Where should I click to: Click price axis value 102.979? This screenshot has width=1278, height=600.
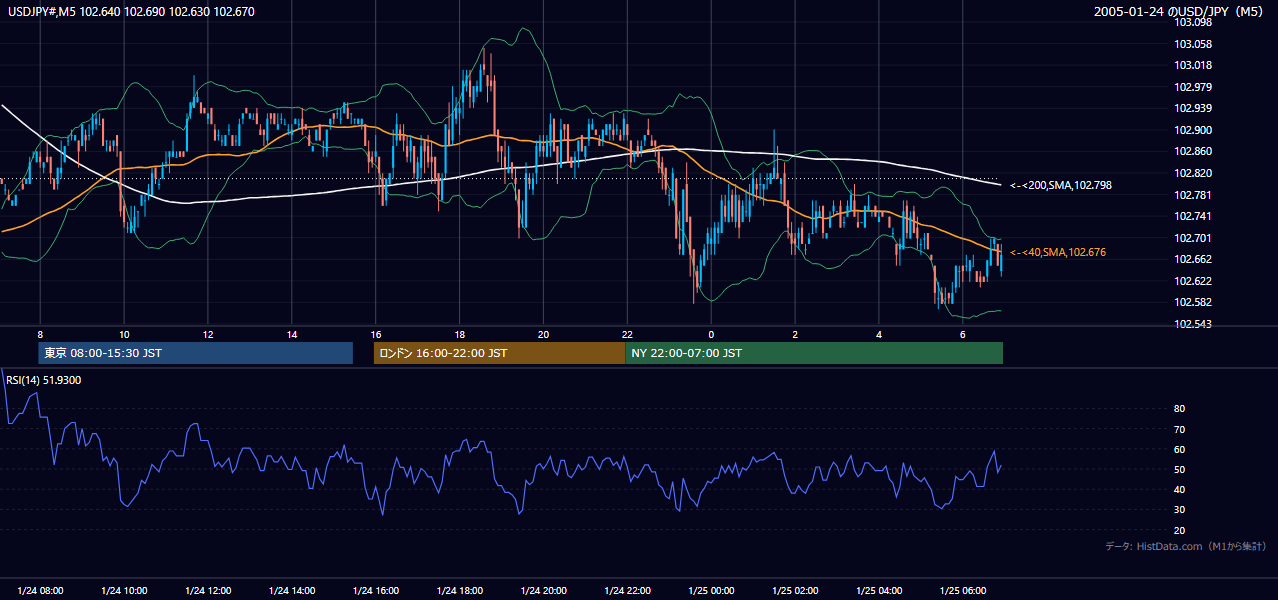pyautogui.click(x=1193, y=87)
